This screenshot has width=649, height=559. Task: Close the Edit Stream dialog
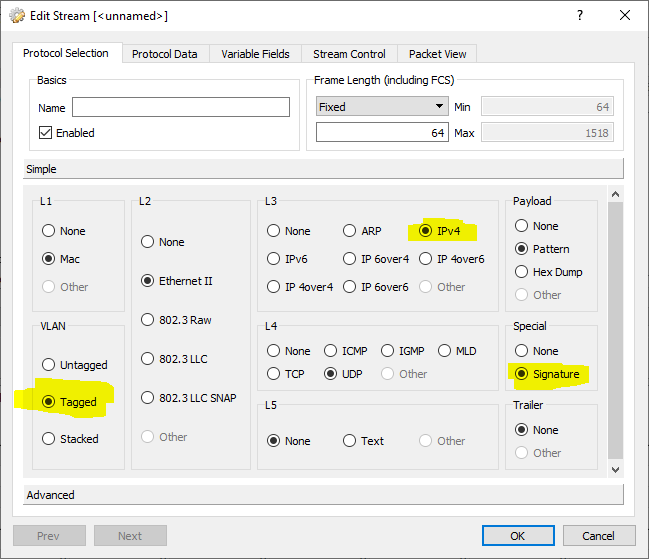pyautogui.click(x=625, y=15)
